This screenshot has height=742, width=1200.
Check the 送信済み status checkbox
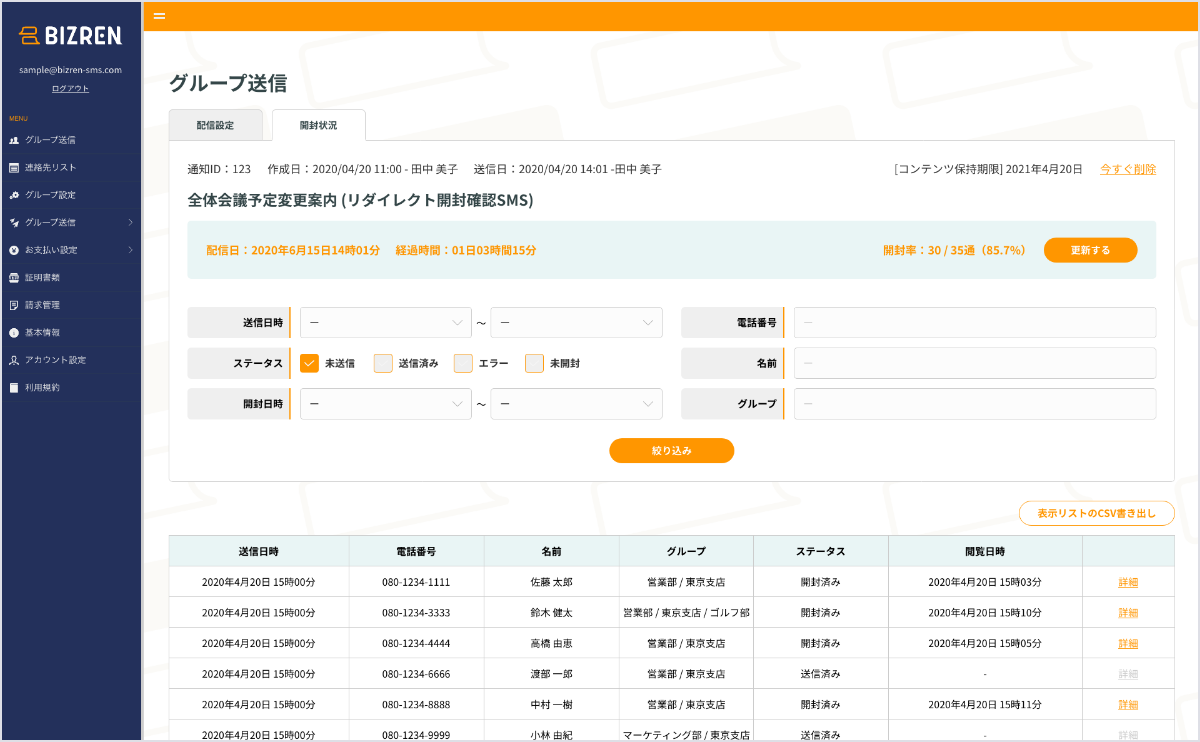tap(383, 363)
